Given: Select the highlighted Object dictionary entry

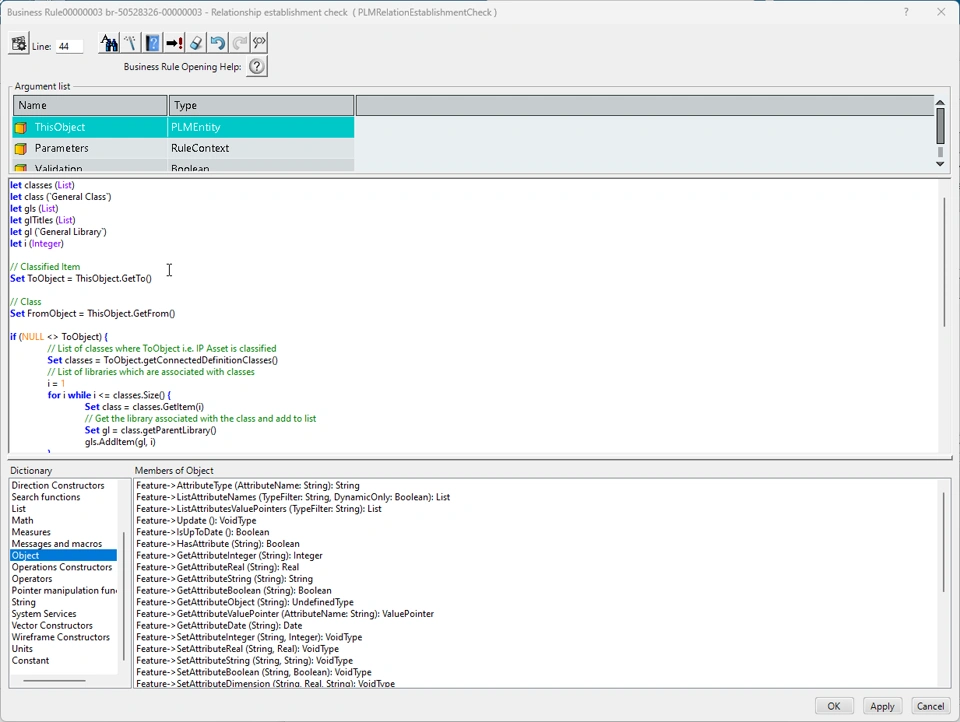Looking at the screenshot, I should tap(63, 555).
